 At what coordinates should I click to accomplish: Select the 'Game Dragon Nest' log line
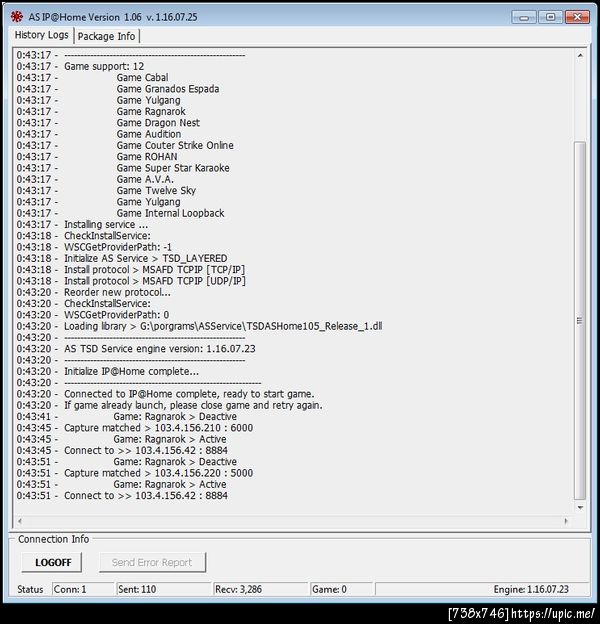[x=108, y=123]
